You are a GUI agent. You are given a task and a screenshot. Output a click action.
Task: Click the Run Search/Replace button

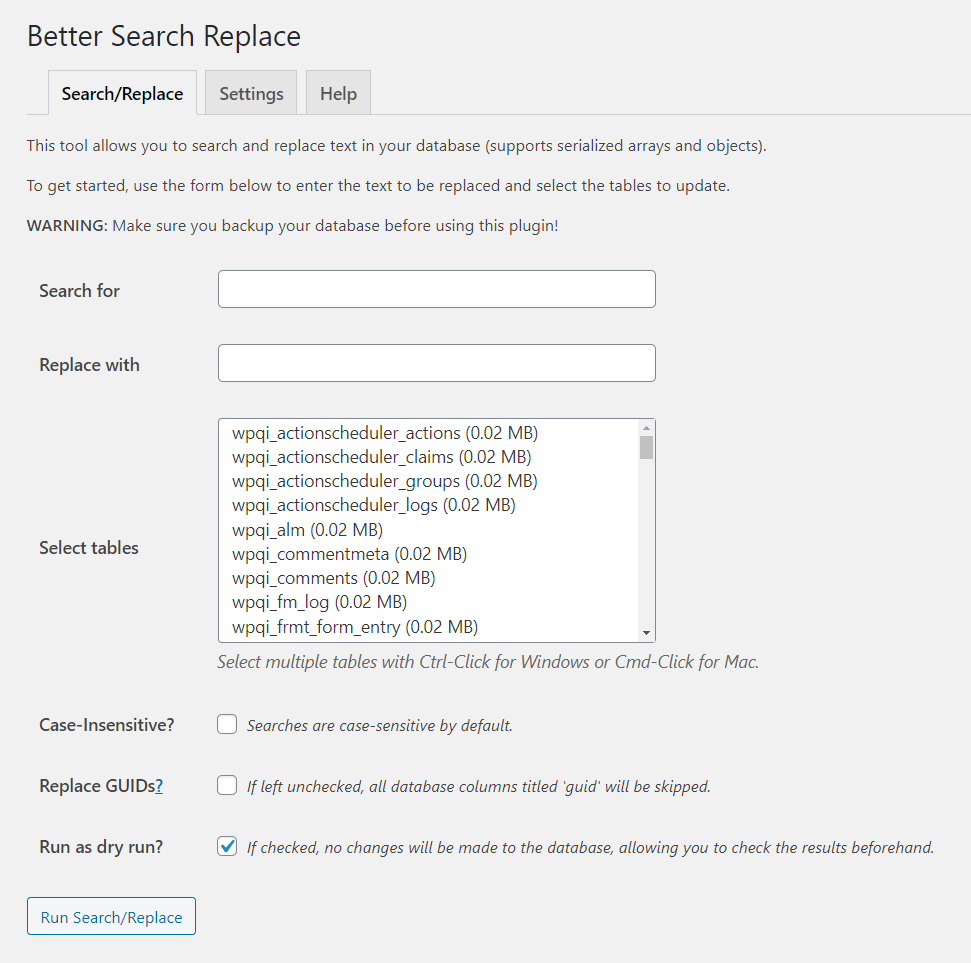(x=111, y=917)
